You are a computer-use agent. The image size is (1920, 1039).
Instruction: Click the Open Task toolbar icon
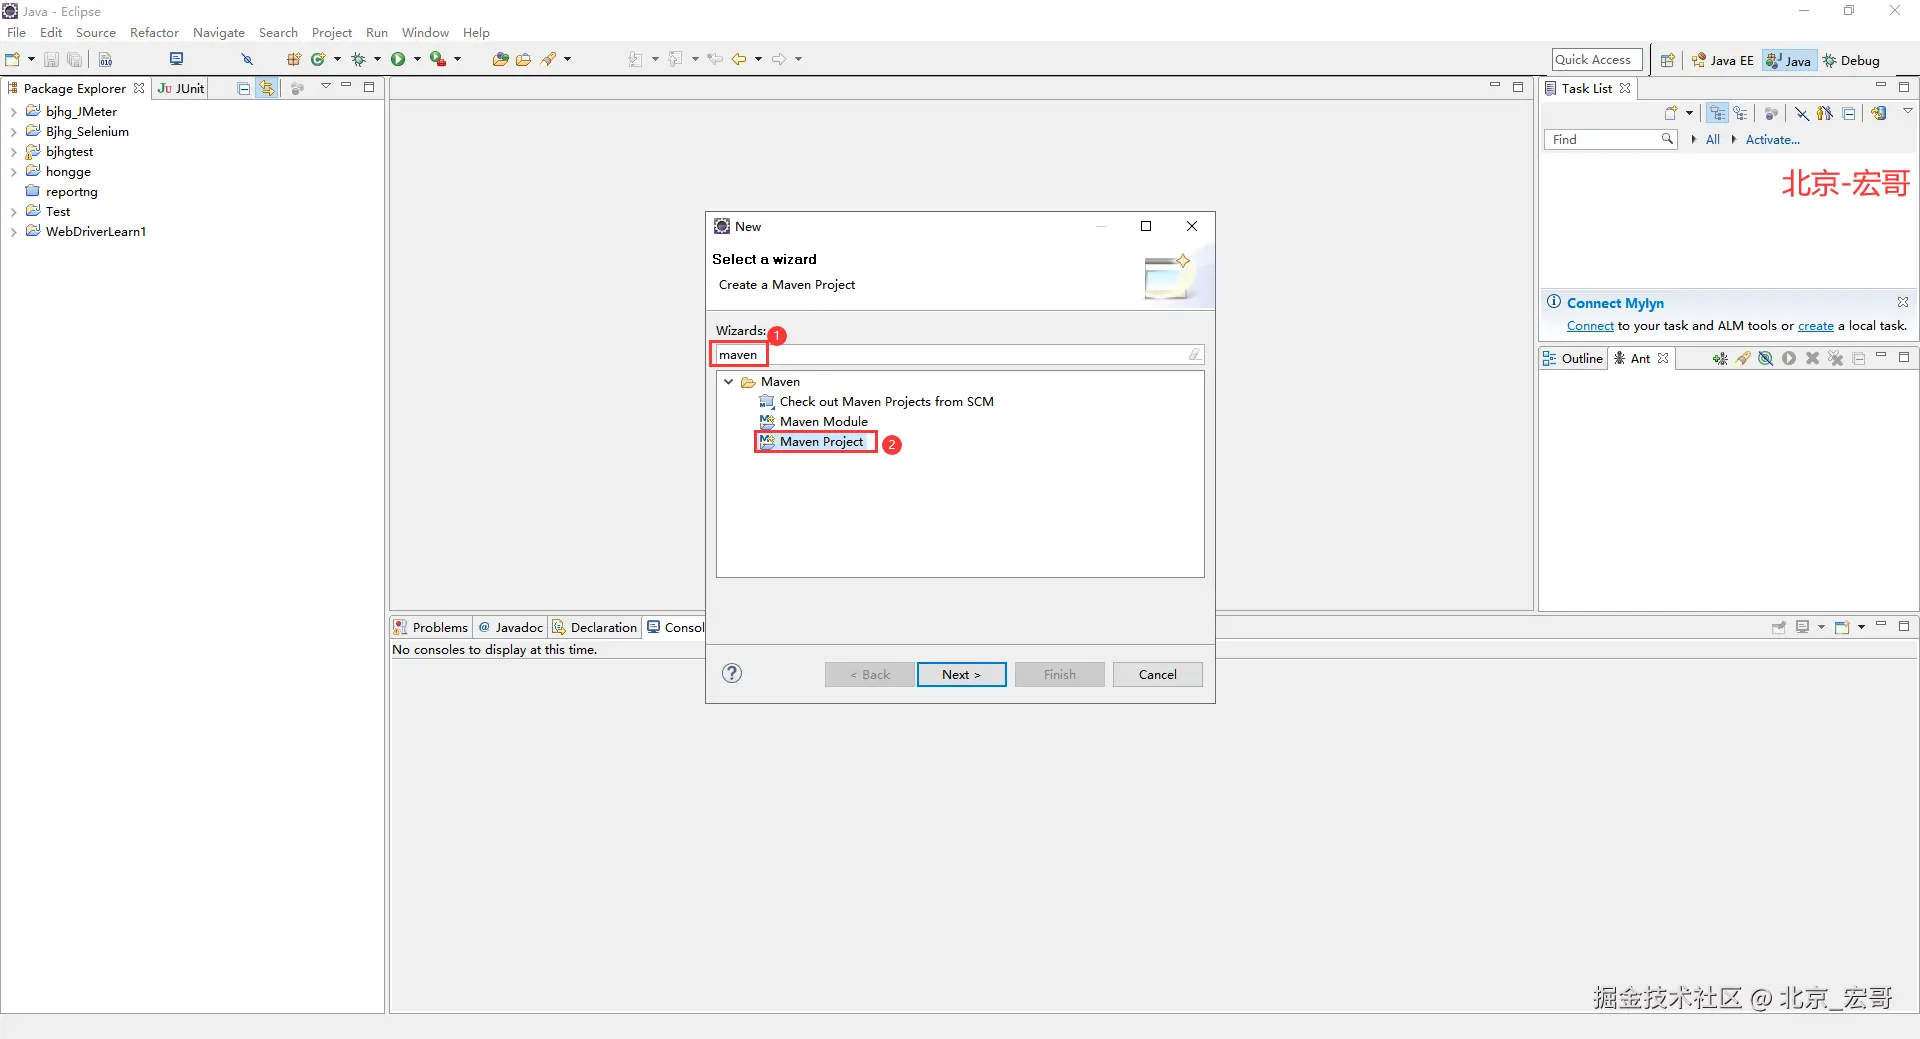pyautogui.click(x=523, y=59)
